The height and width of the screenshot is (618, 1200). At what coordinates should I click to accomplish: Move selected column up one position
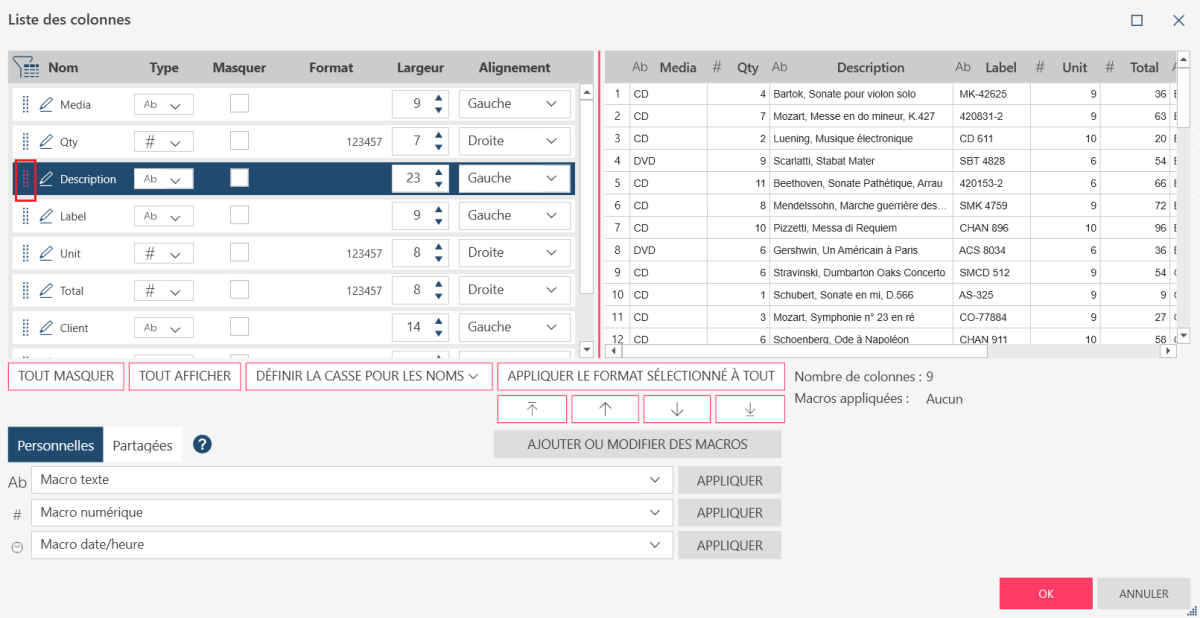[x=604, y=409]
